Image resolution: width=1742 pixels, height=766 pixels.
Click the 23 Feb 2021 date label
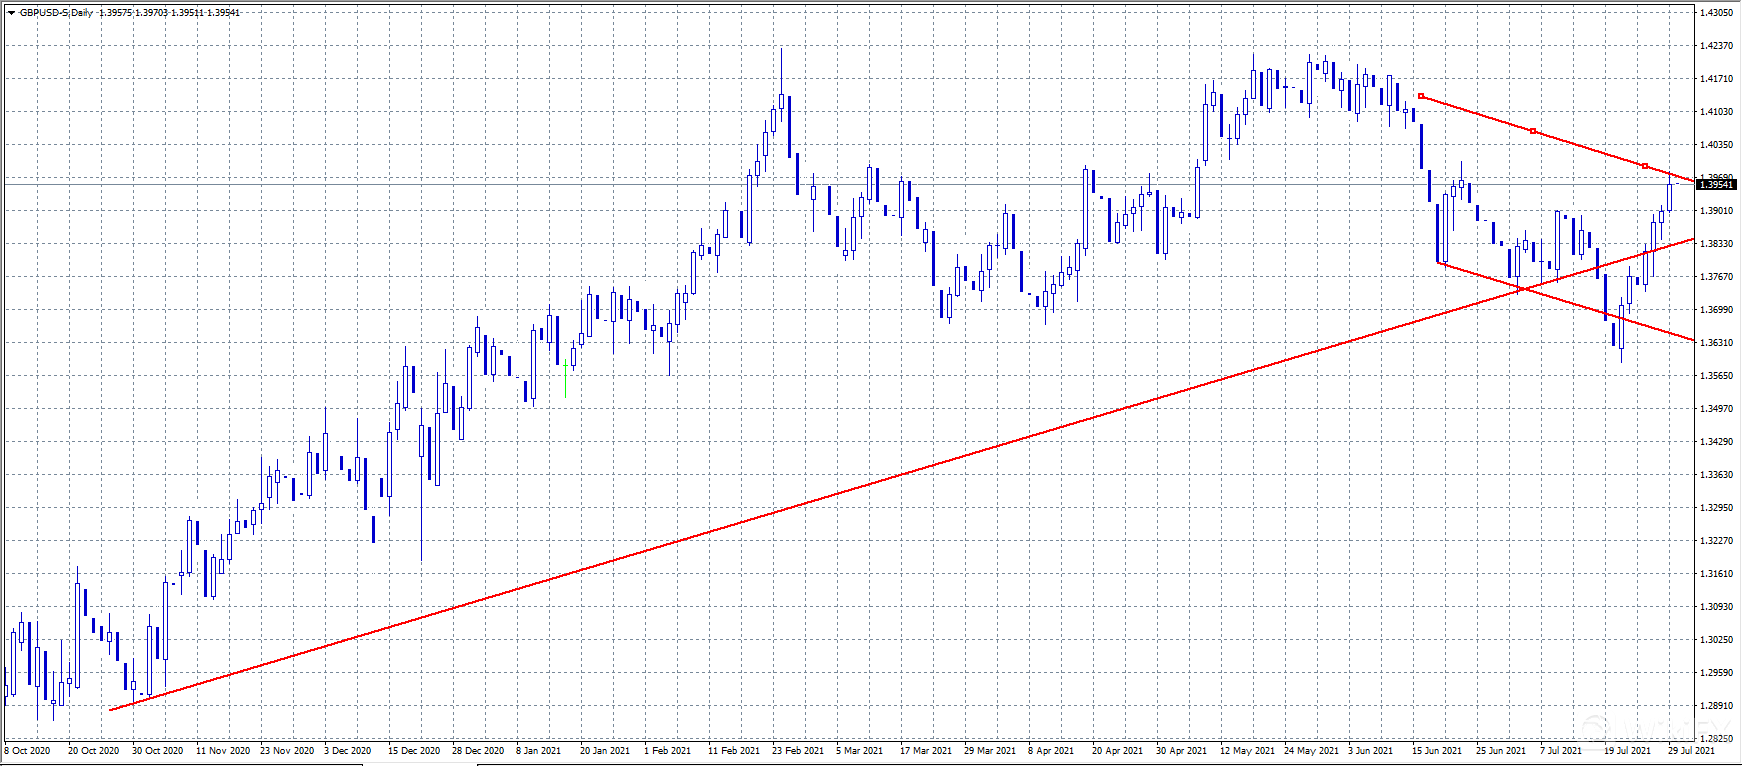(x=798, y=751)
